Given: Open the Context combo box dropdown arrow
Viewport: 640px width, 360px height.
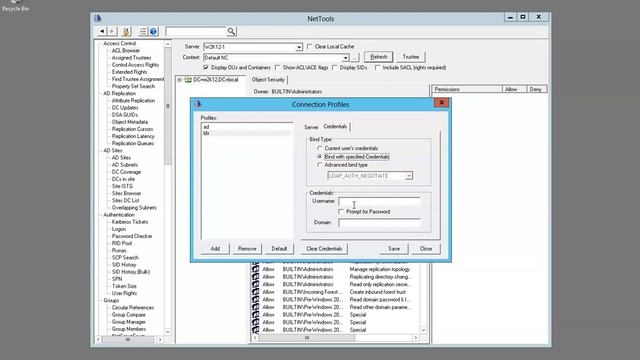Looking at the screenshot, I should (346, 58).
